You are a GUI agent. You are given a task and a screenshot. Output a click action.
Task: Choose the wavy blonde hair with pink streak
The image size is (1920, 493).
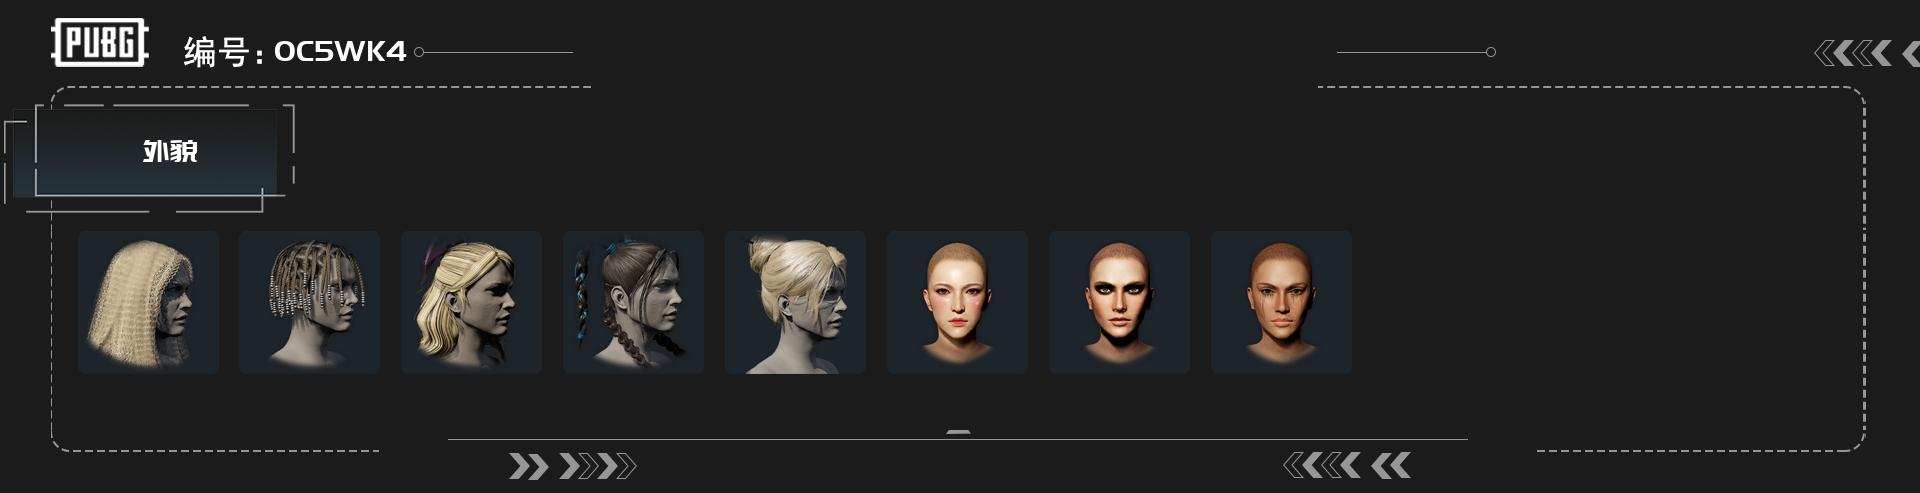[x=472, y=303]
